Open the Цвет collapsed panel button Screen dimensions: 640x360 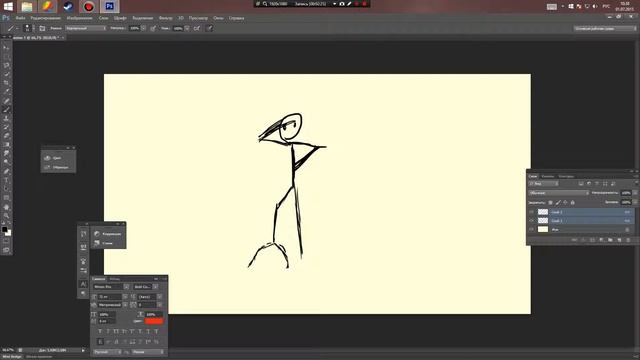(58, 158)
